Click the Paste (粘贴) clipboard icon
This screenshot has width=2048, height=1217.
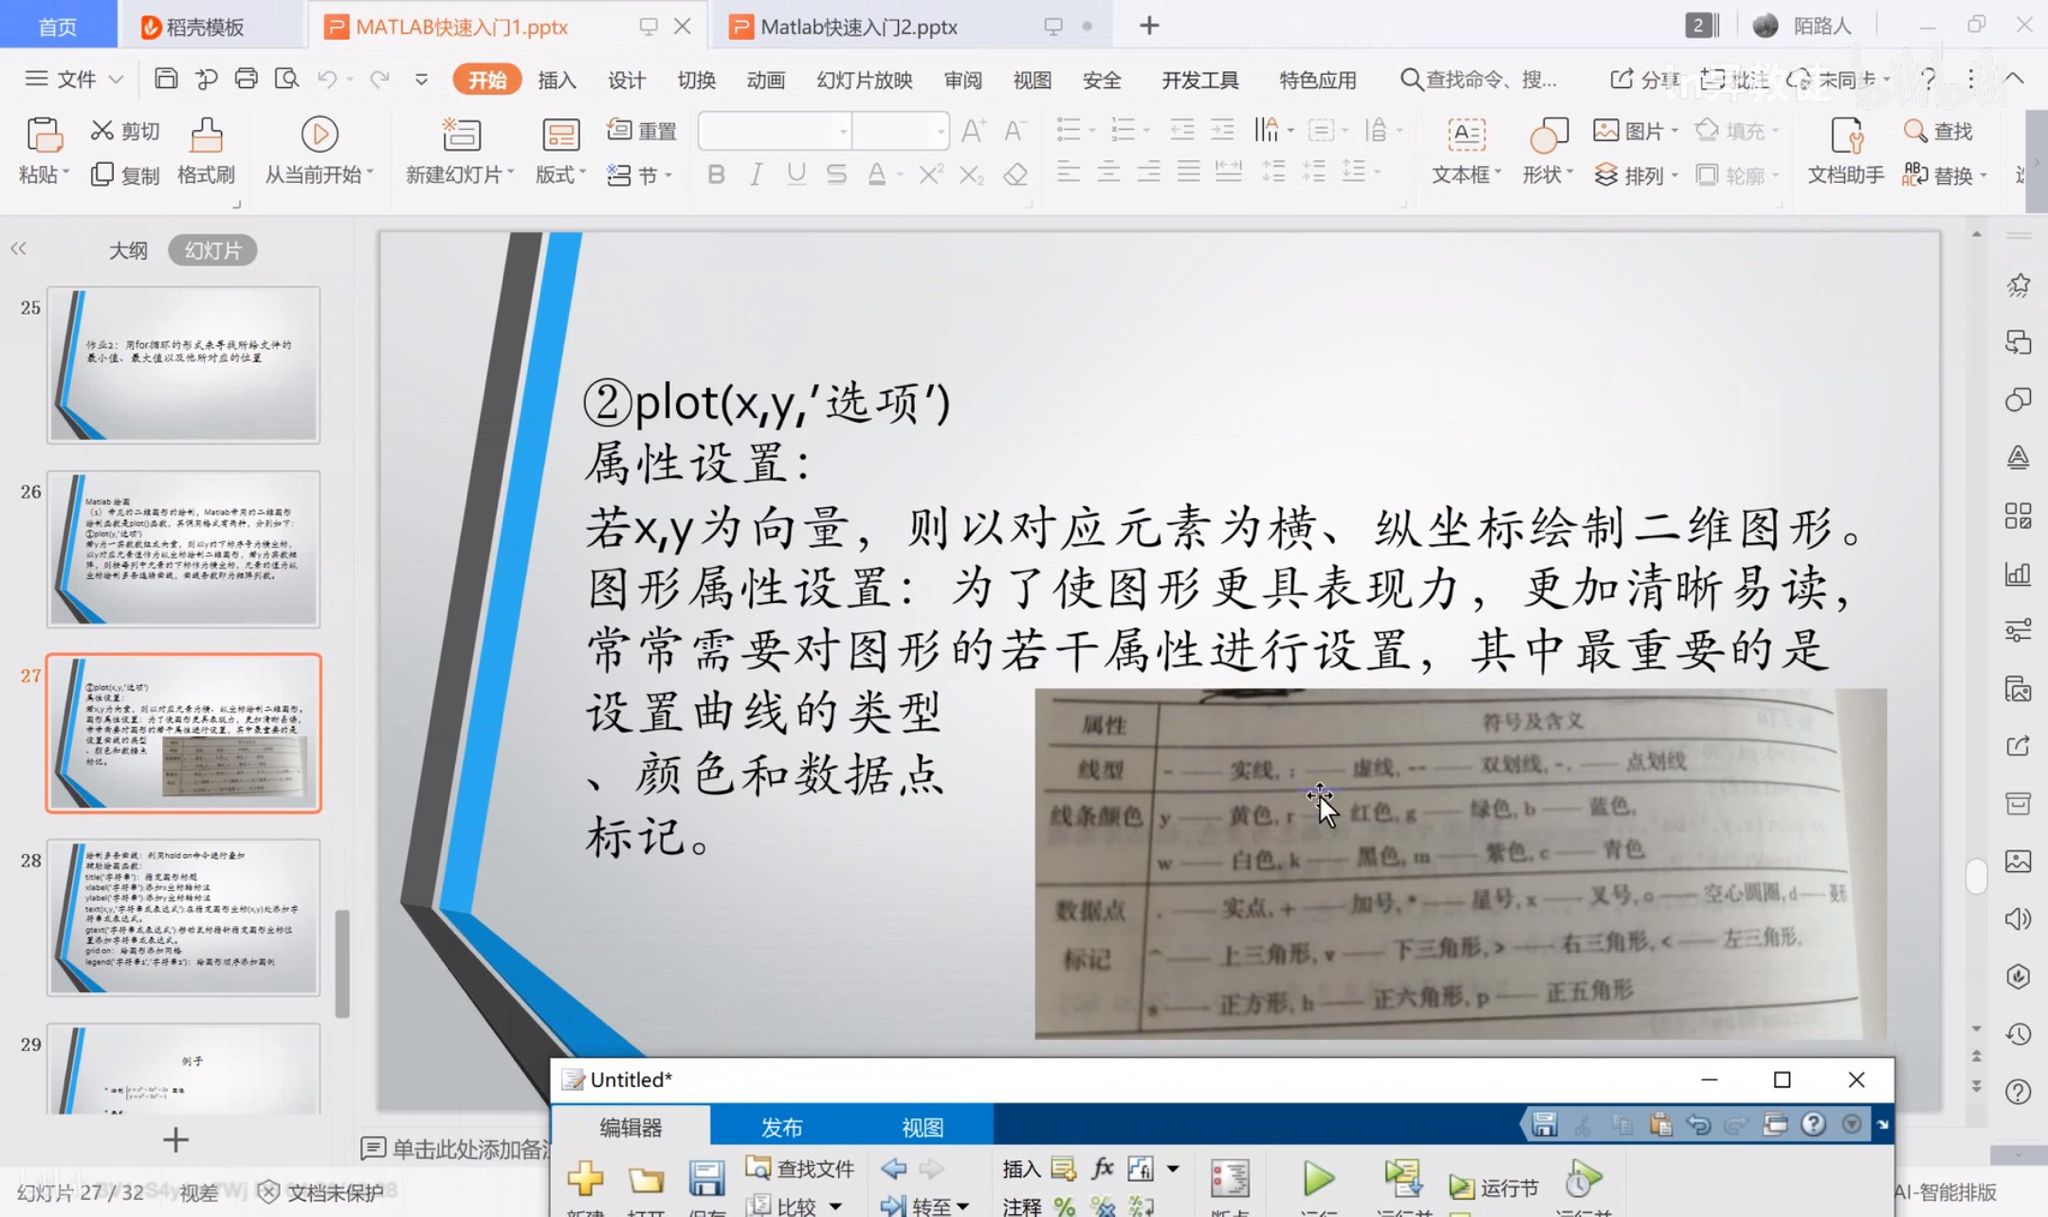click(x=43, y=135)
